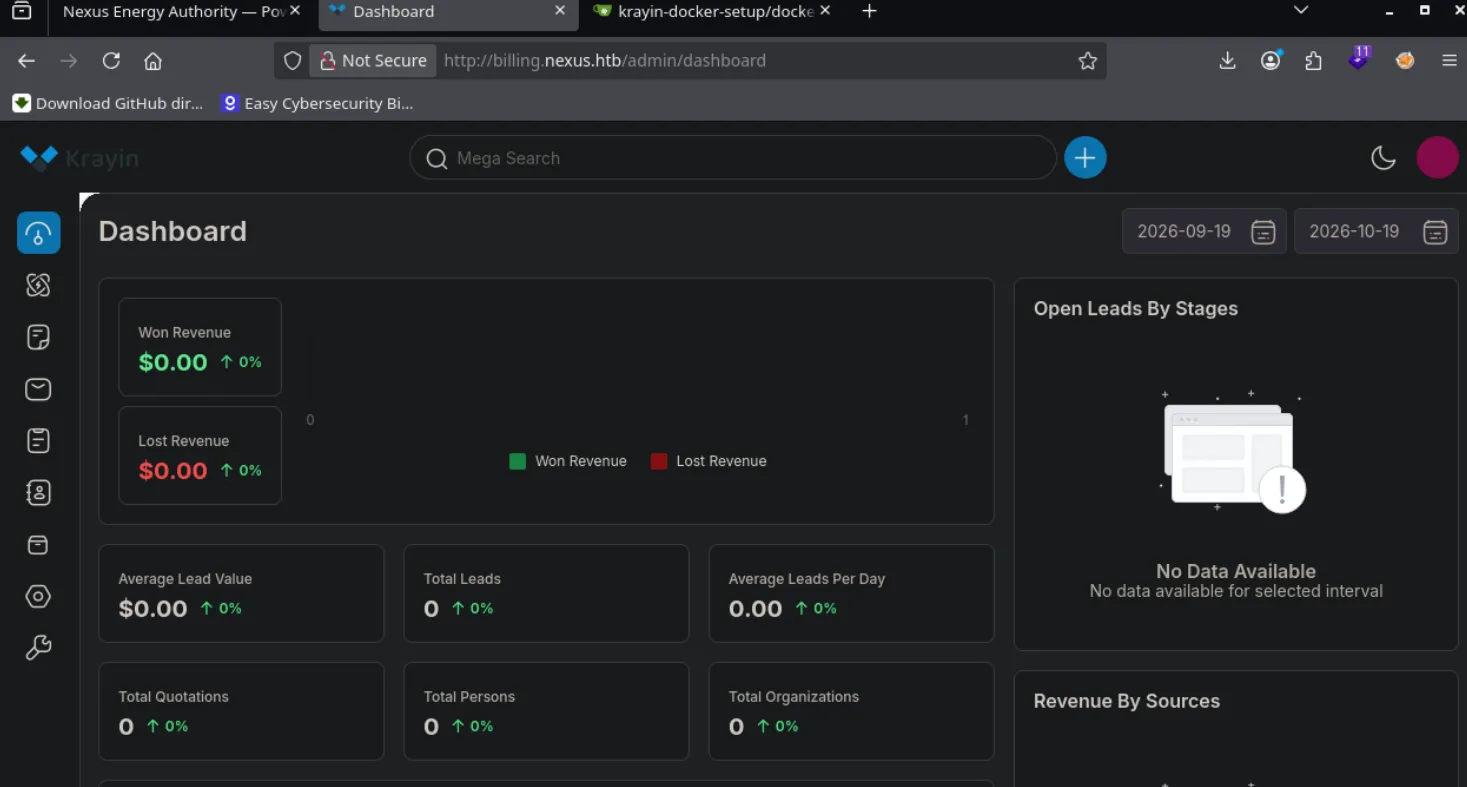Image resolution: width=1467 pixels, height=787 pixels.
Task: Click the Krayin logo
Action: coord(79,158)
